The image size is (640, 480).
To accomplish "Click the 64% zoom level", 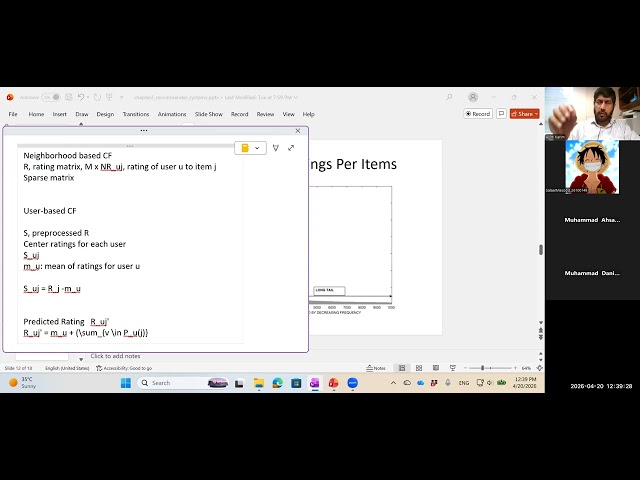I will click(x=527, y=368).
